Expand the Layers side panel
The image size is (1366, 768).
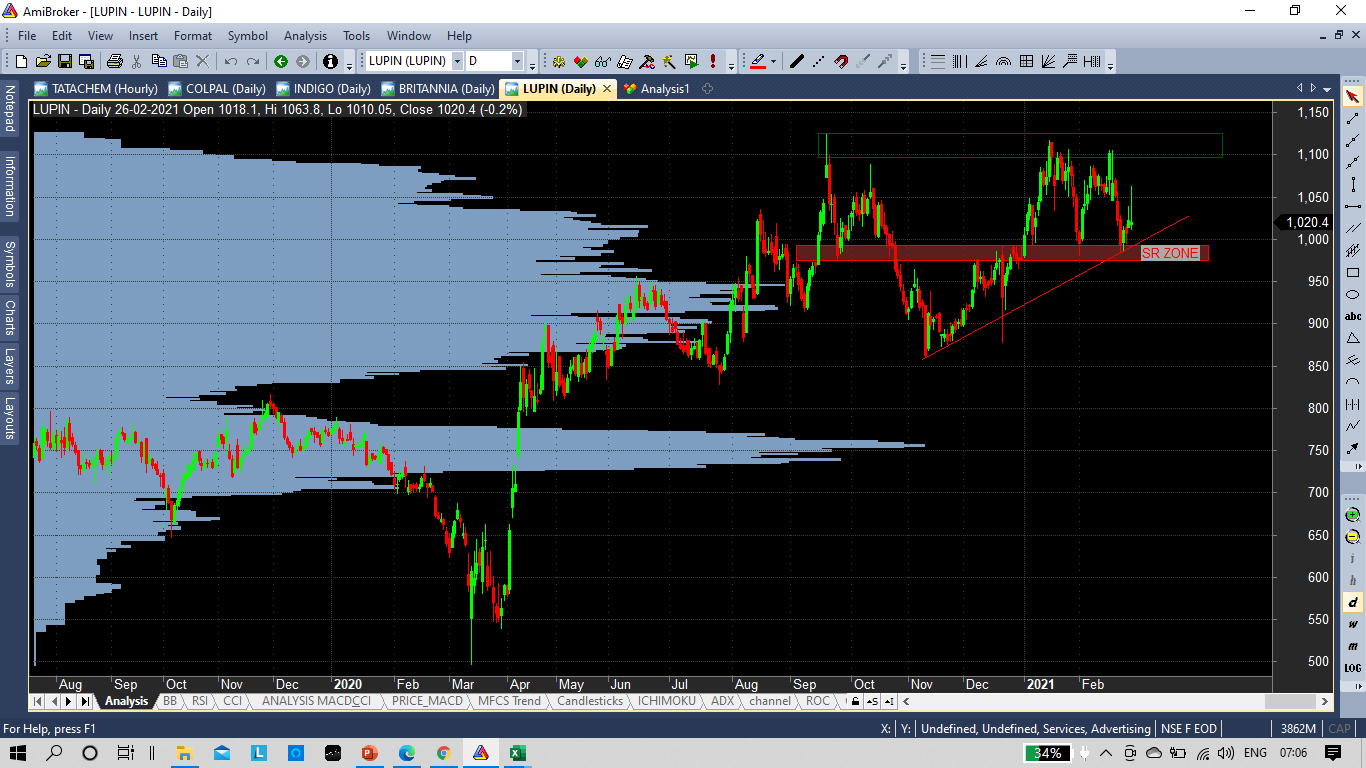[x=10, y=366]
